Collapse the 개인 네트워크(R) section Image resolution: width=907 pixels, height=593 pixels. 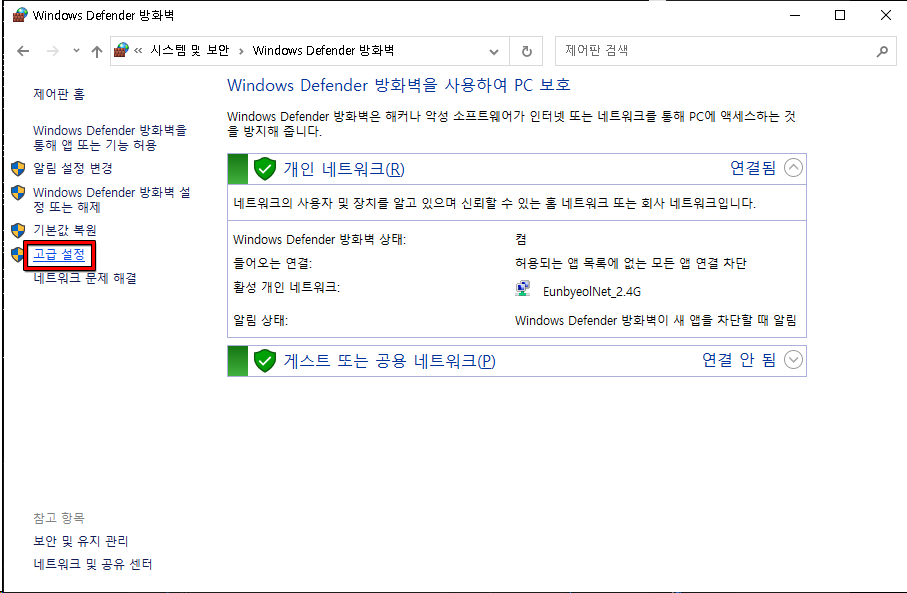tap(793, 168)
